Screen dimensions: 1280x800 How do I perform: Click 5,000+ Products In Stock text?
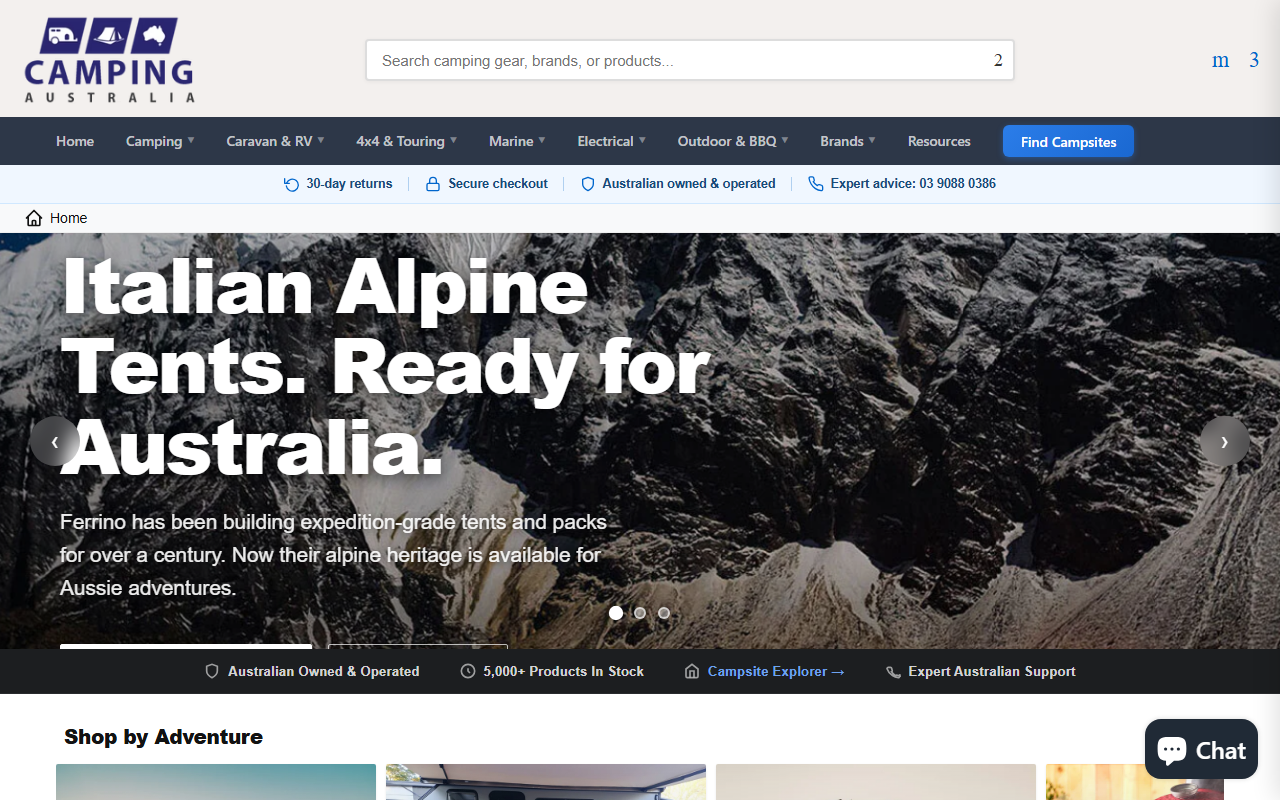[x=564, y=671]
